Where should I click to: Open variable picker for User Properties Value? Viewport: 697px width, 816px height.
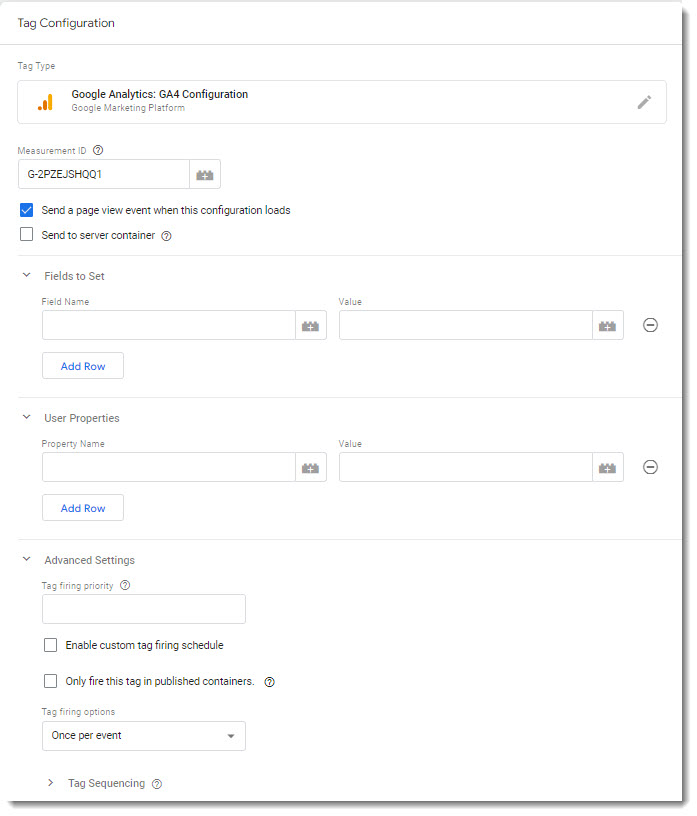(607, 467)
